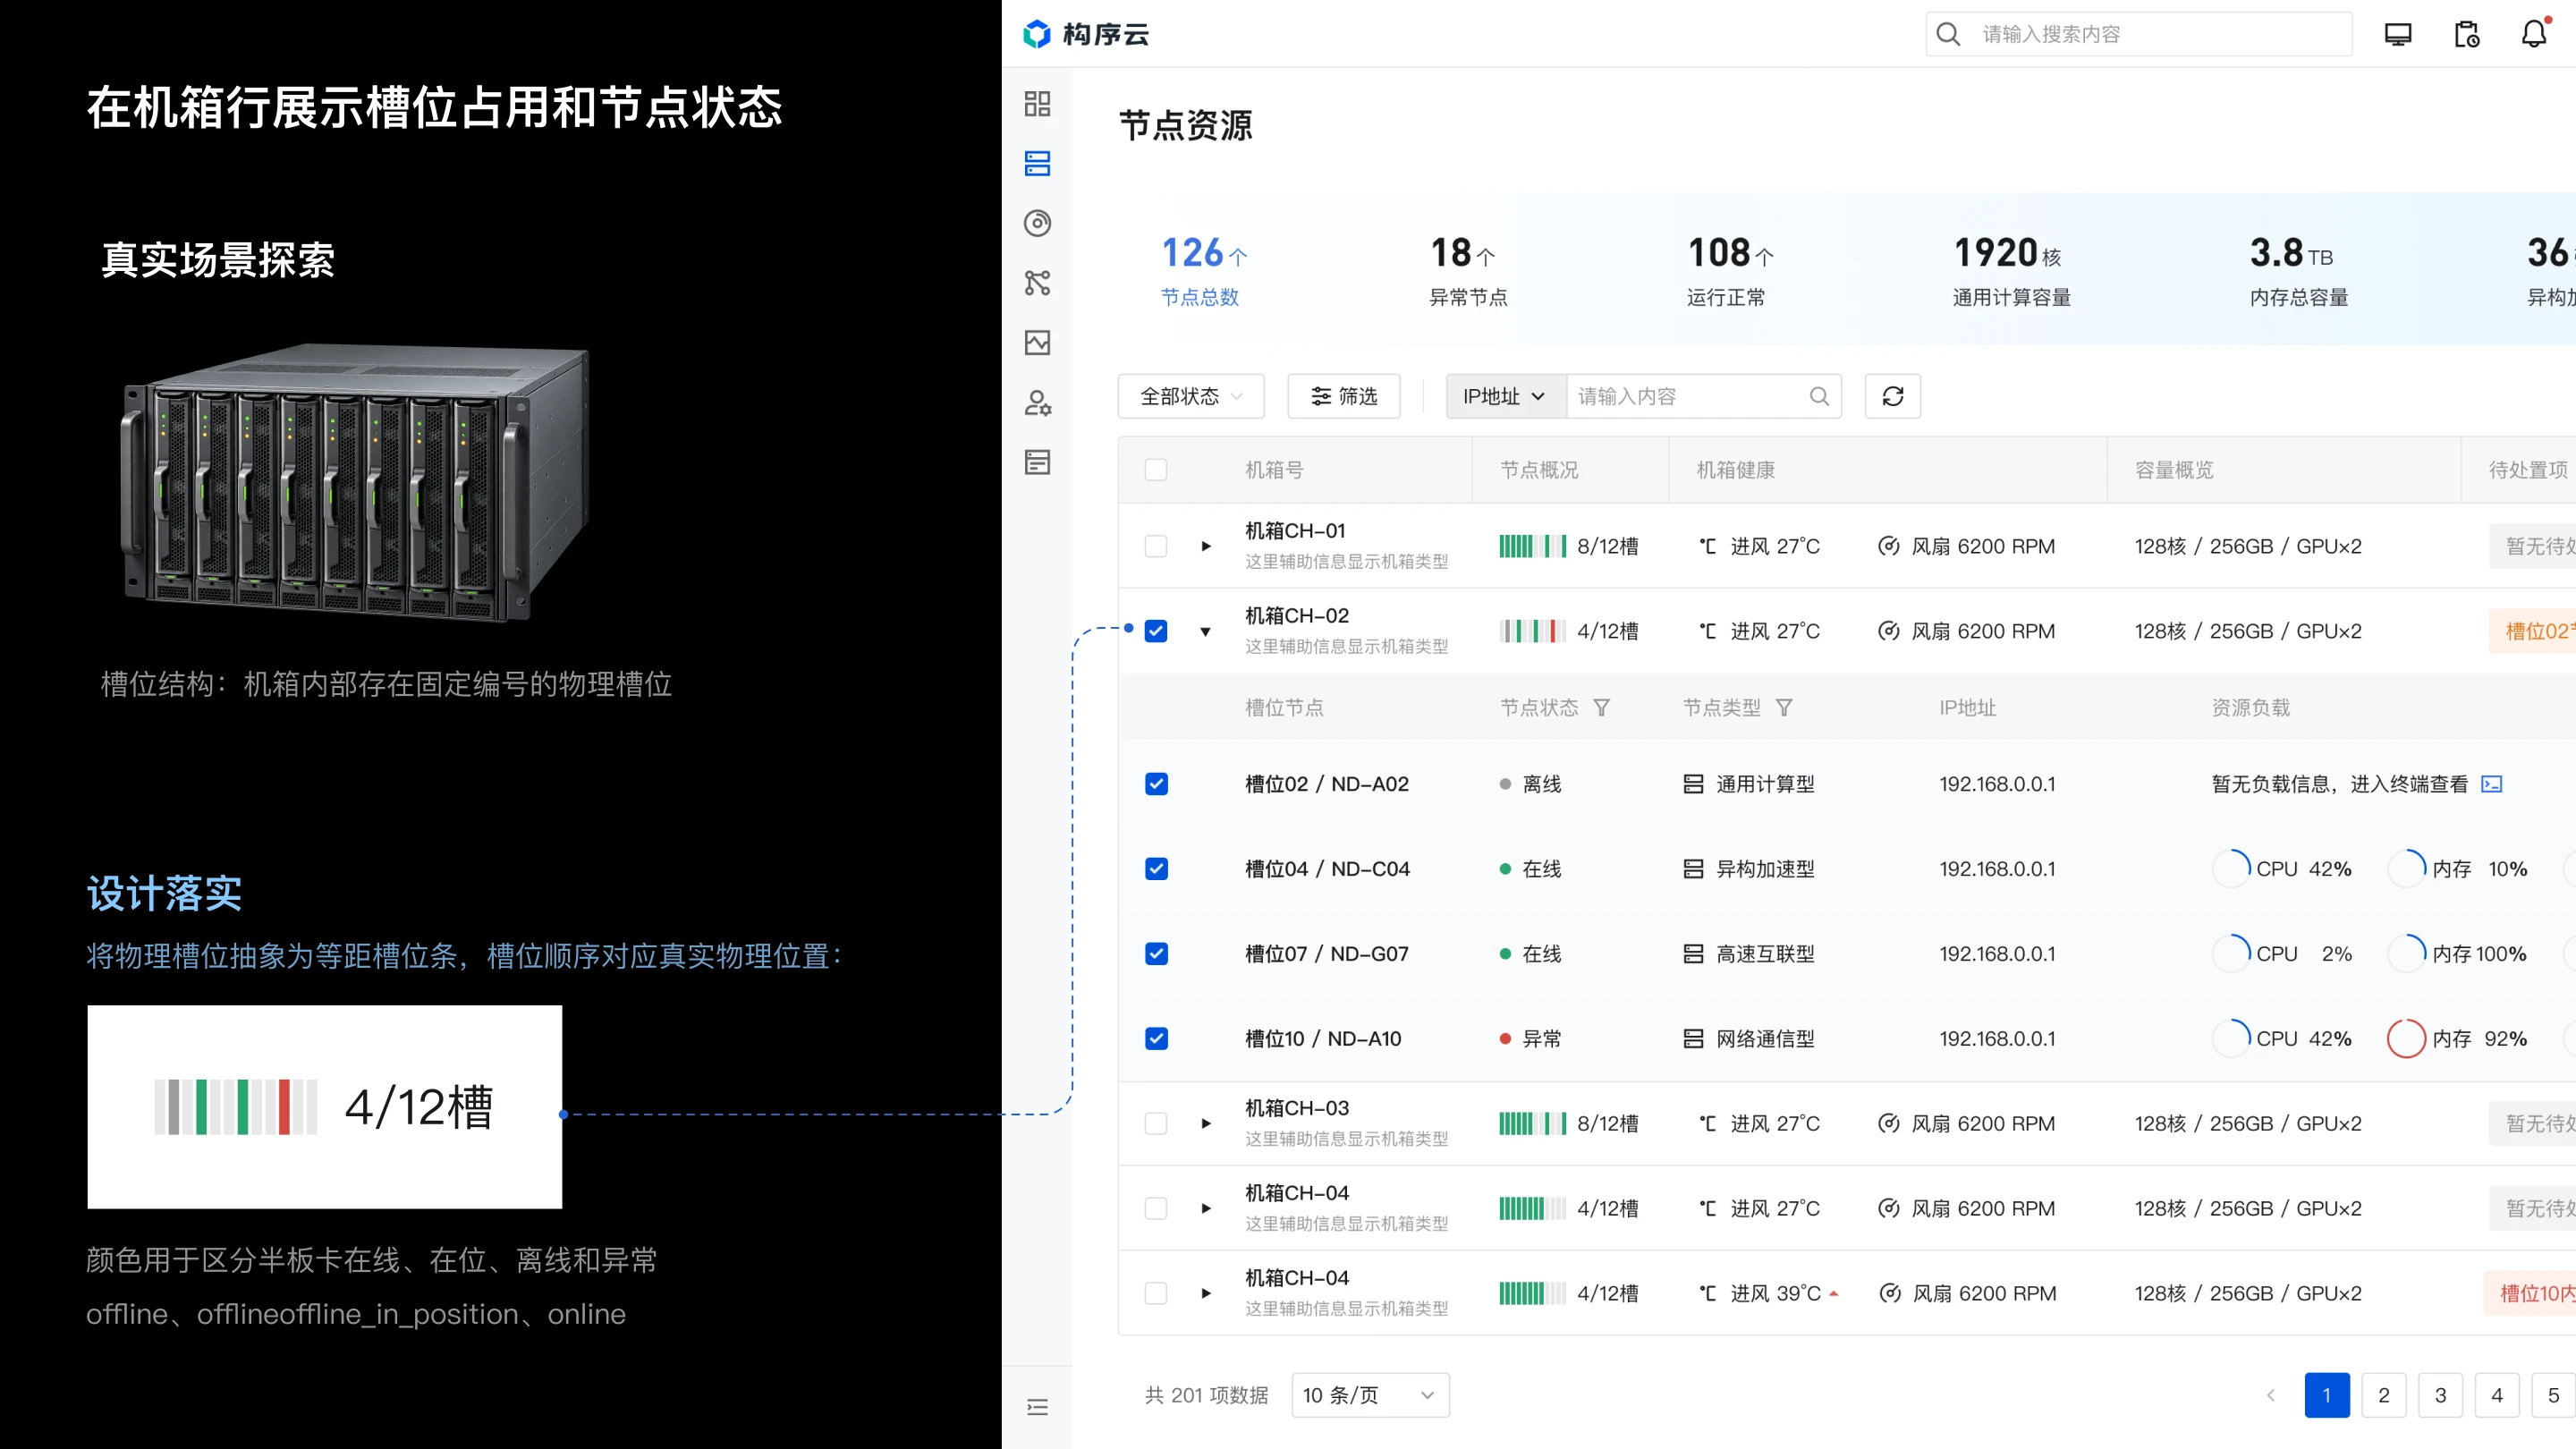Click the search magnifier in IP input
2576x1449 pixels.
point(1819,396)
